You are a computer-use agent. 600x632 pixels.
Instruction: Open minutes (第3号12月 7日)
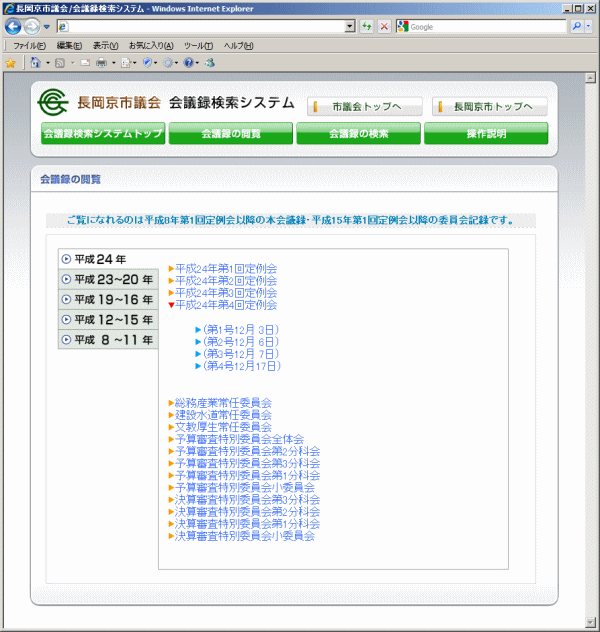(x=241, y=354)
